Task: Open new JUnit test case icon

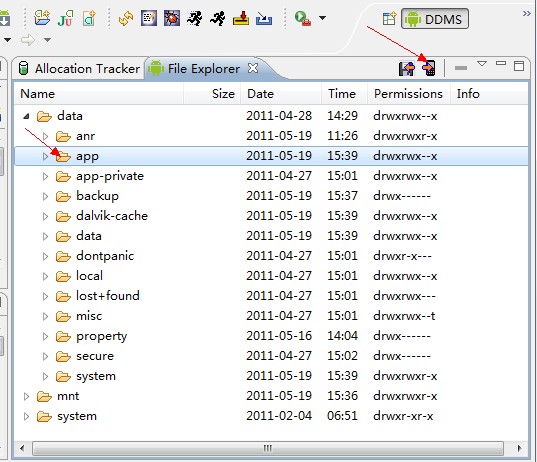Action: (65, 18)
